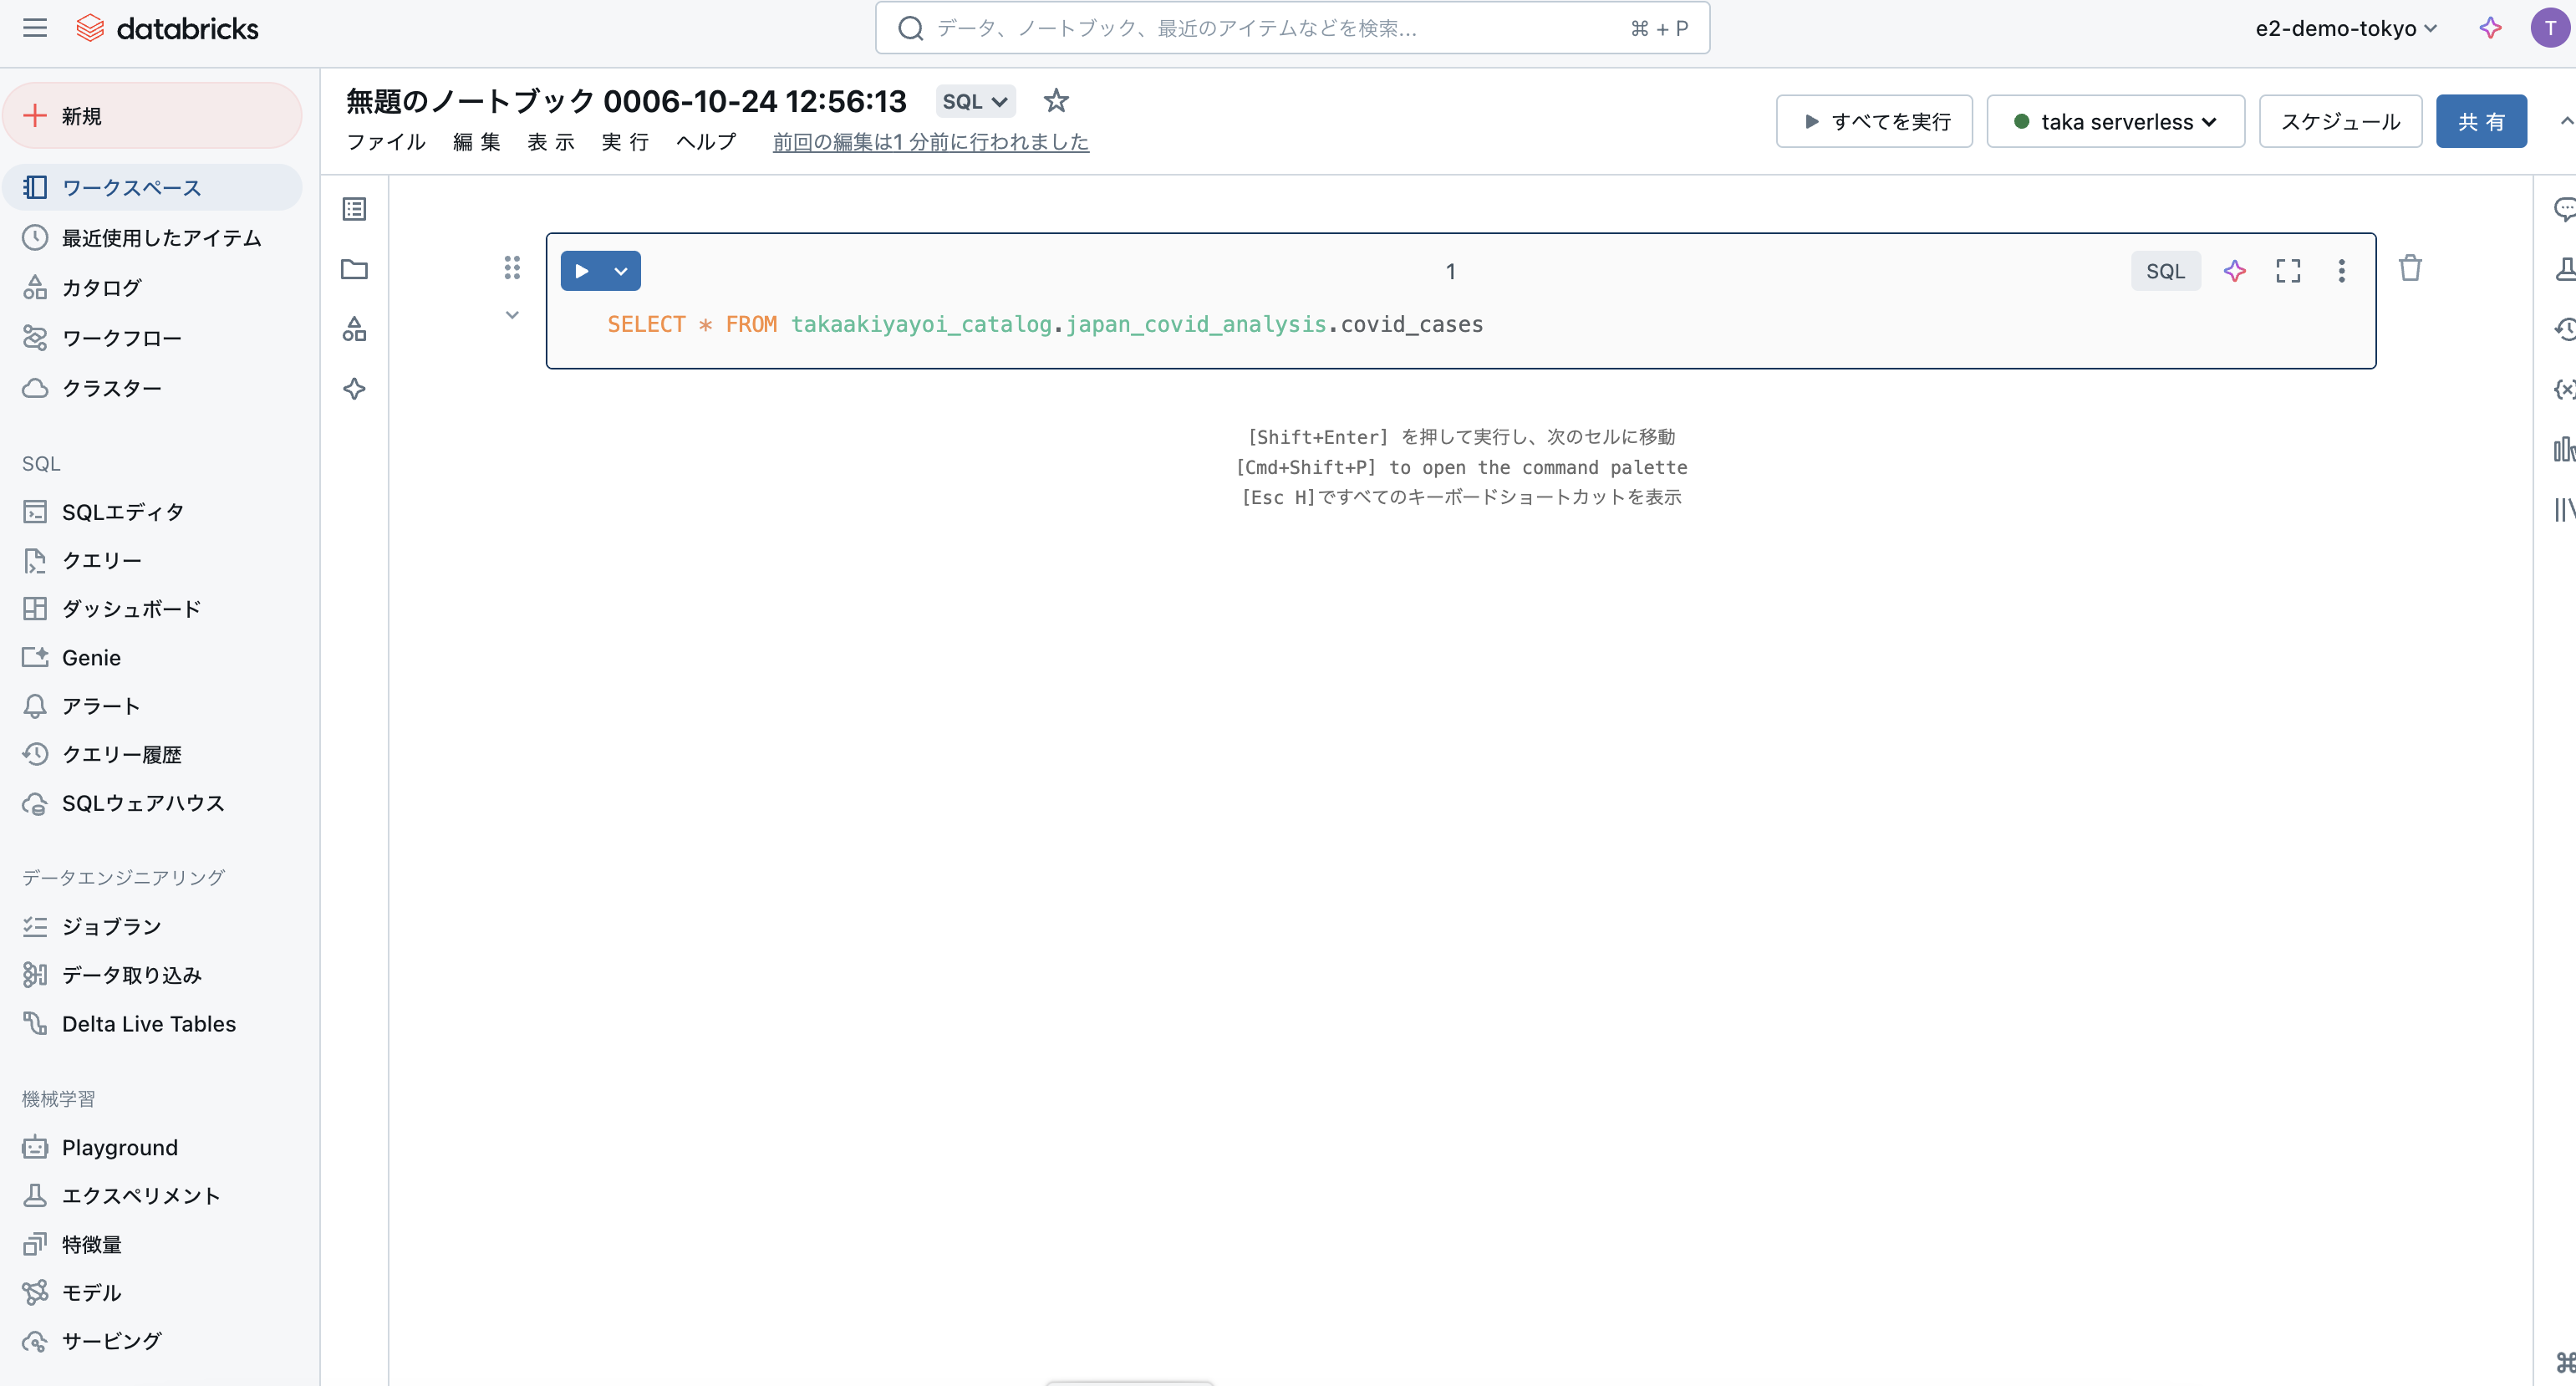This screenshot has width=2576, height=1386.
Task: Open the workspace folder browser panel
Action: pyautogui.click(x=355, y=270)
